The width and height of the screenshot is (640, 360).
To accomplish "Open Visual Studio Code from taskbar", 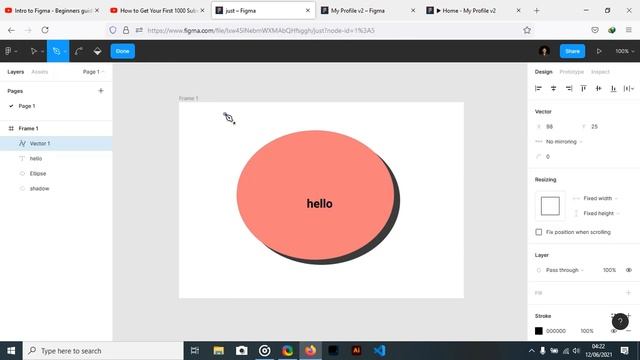I will [379, 351].
